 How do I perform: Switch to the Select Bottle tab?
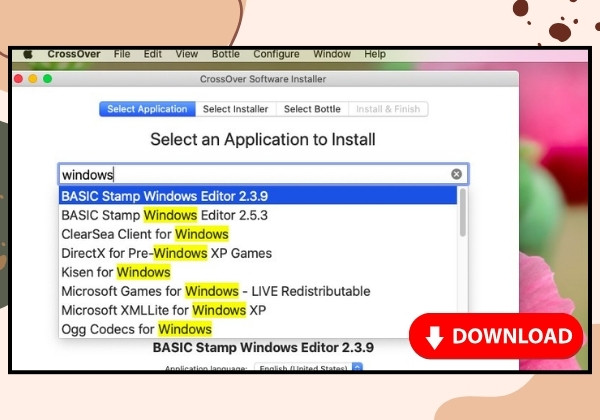(x=312, y=109)
